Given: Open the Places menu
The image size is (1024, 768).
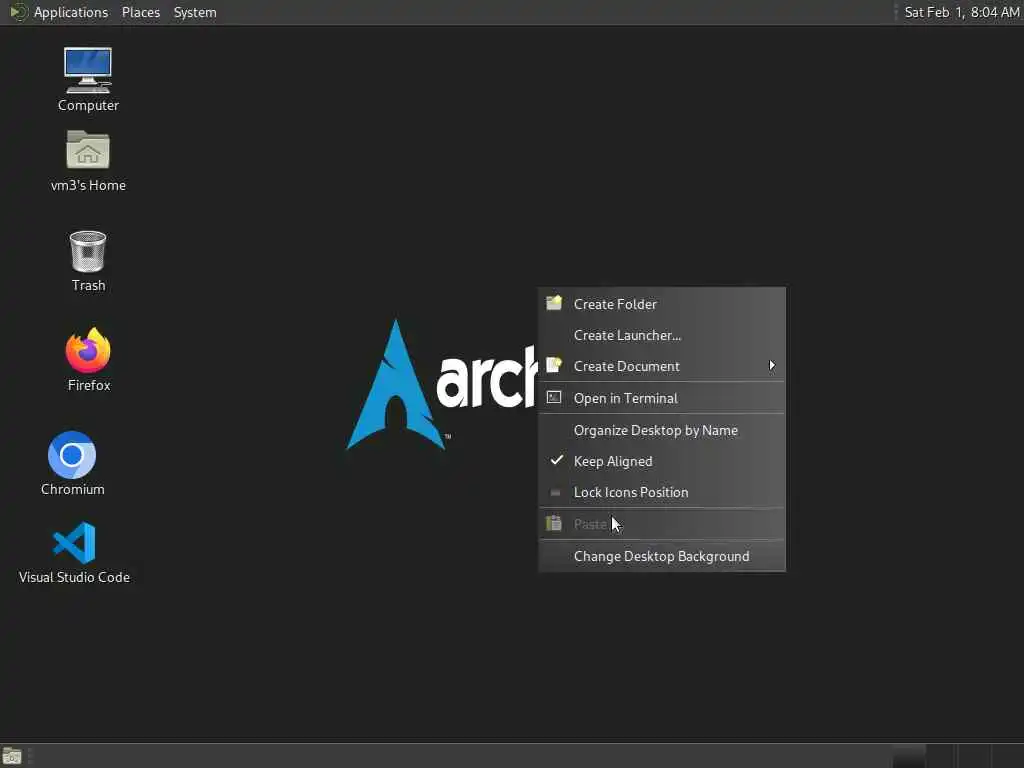Looking at the screenshot, I should (140, 12).
